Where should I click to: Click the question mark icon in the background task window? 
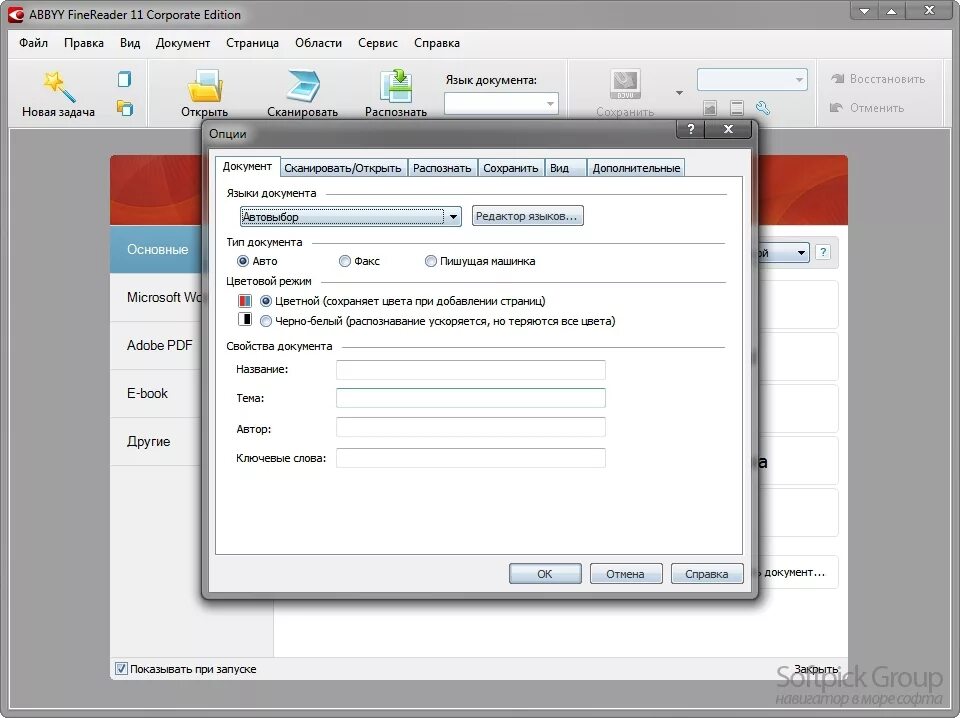(x=823, y=252)
